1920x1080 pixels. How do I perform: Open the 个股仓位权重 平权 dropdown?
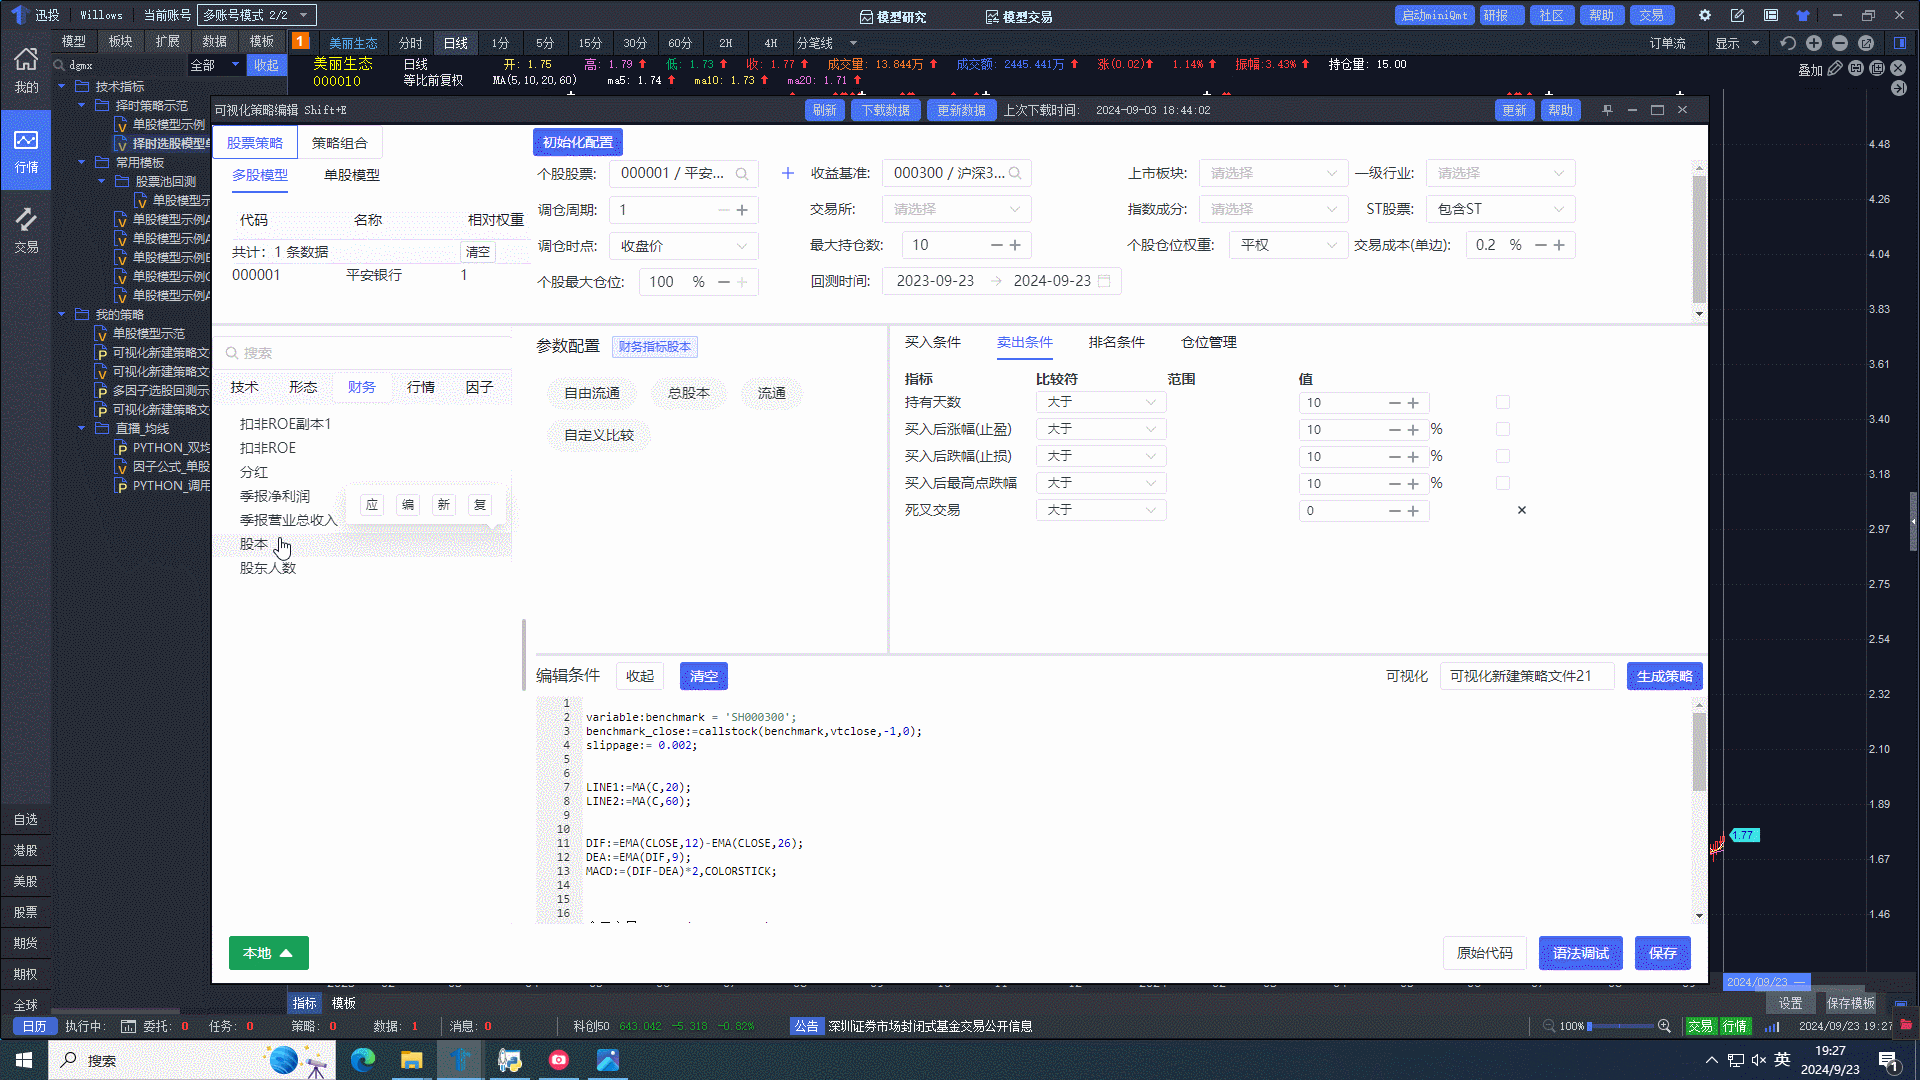click(1288, 245)
